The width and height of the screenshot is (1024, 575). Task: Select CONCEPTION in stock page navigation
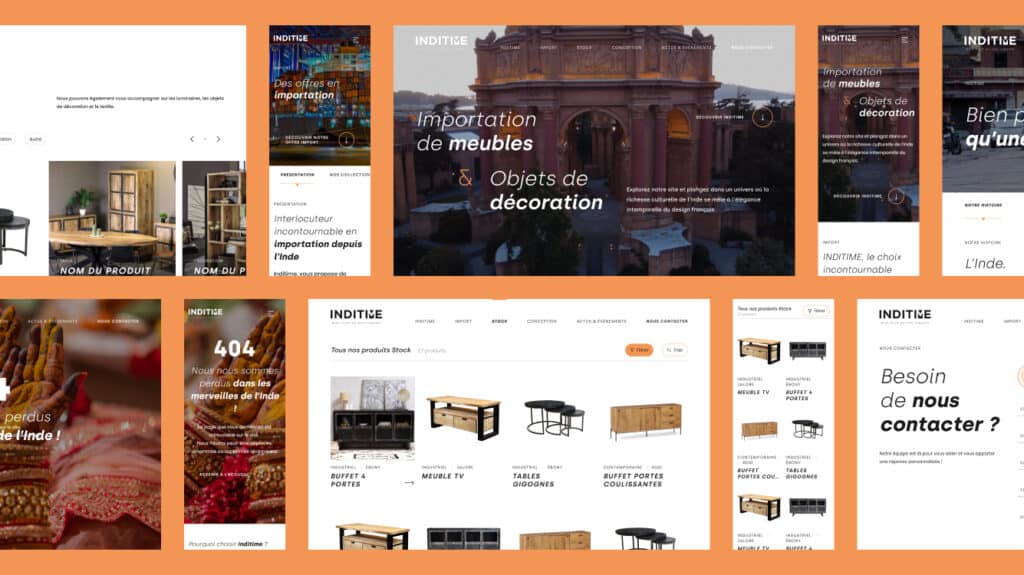tap(542, 321)
